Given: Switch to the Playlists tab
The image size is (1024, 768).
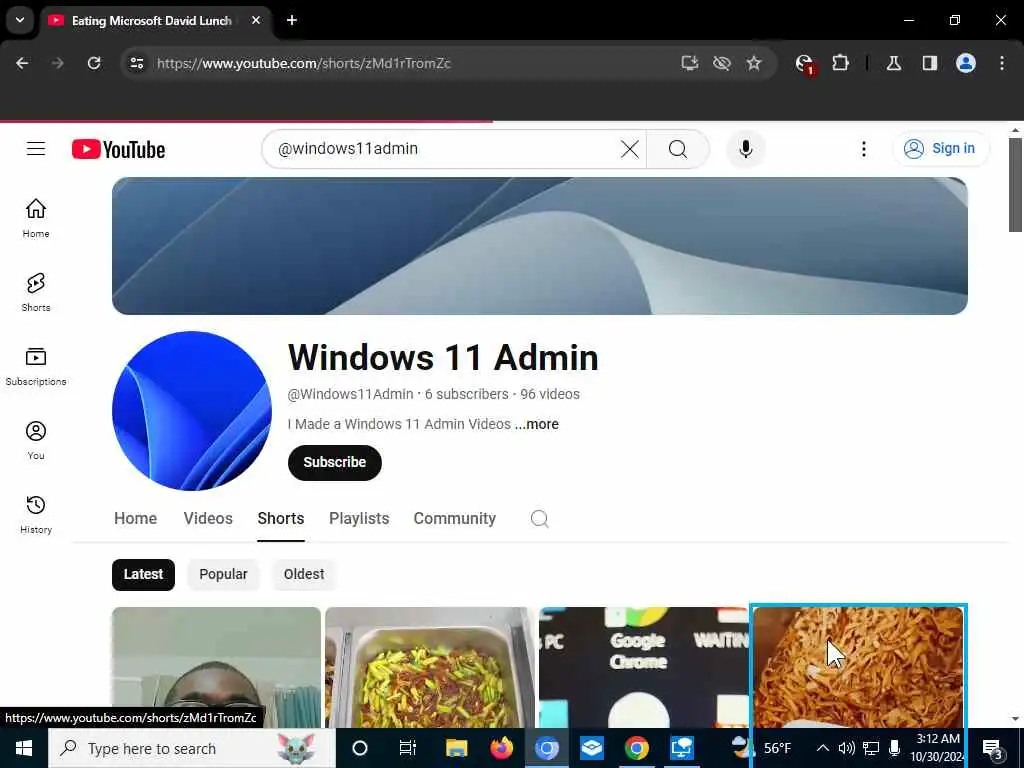Looking at the screenshot, I should click(359, 519).
